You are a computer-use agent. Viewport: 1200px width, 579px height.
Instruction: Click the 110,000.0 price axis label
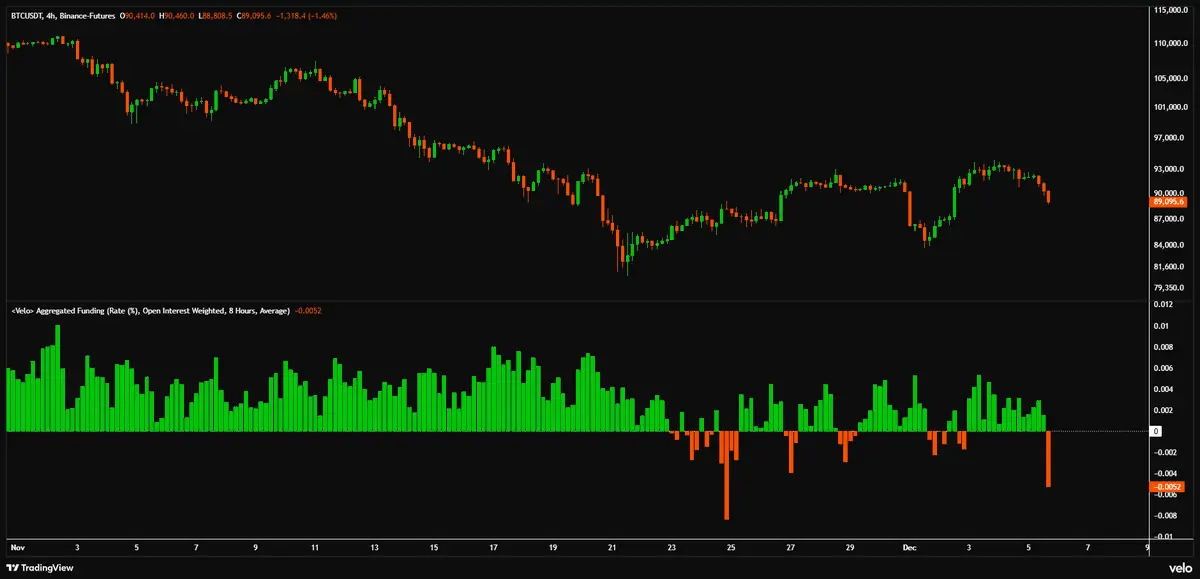pos(1171,44)
